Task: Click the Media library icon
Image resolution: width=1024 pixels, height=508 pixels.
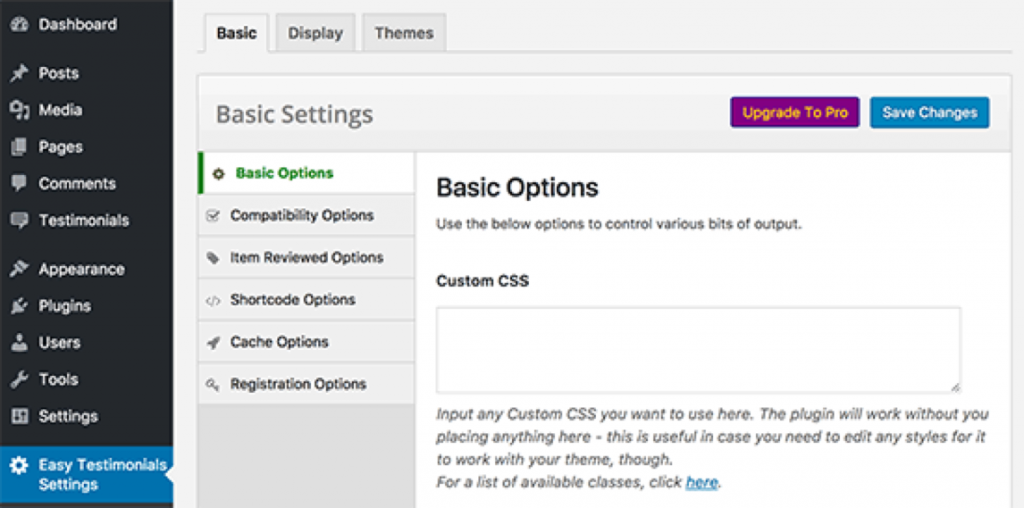Action: 20,110
